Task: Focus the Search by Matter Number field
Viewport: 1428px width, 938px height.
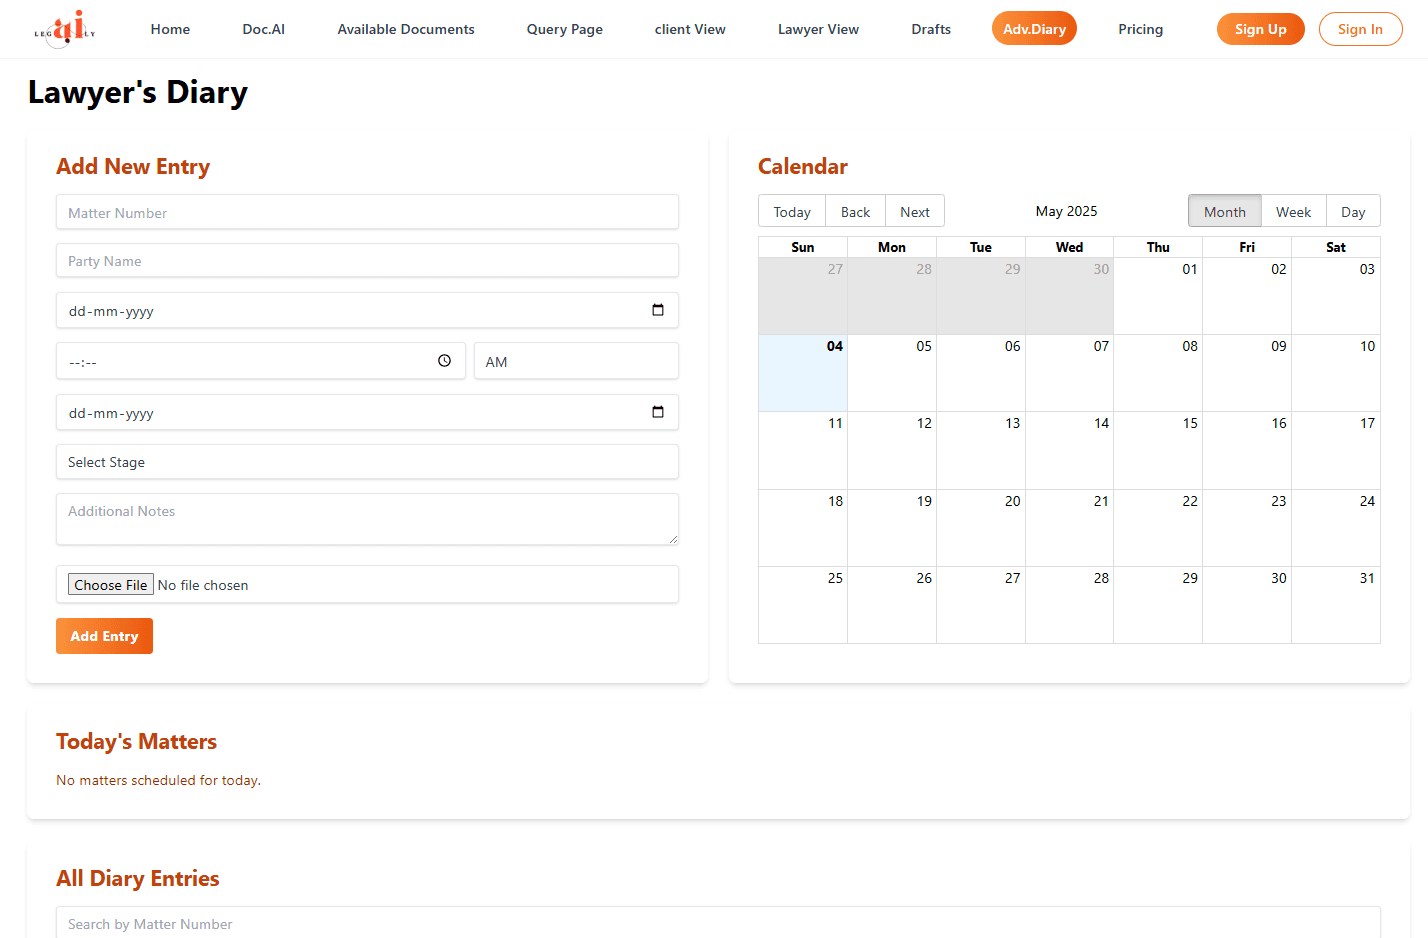Action: coord(717,923)
